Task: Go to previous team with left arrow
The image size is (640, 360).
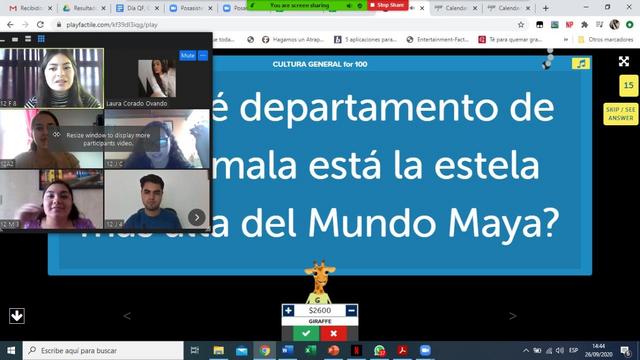Action: tap(127, 316)
